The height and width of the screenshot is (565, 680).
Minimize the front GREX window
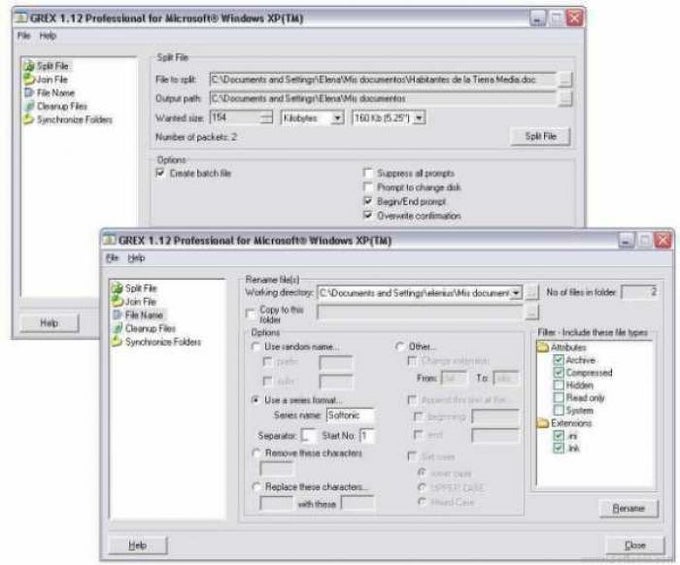click(626, 240)
